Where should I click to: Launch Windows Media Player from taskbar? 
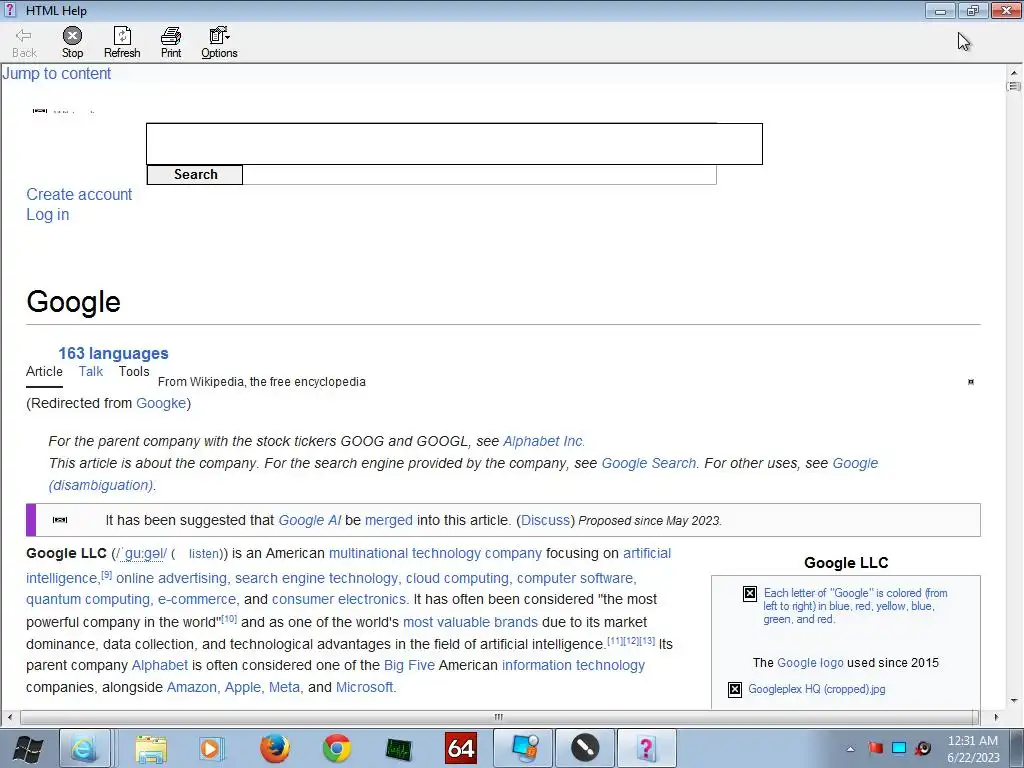[211, 748]
